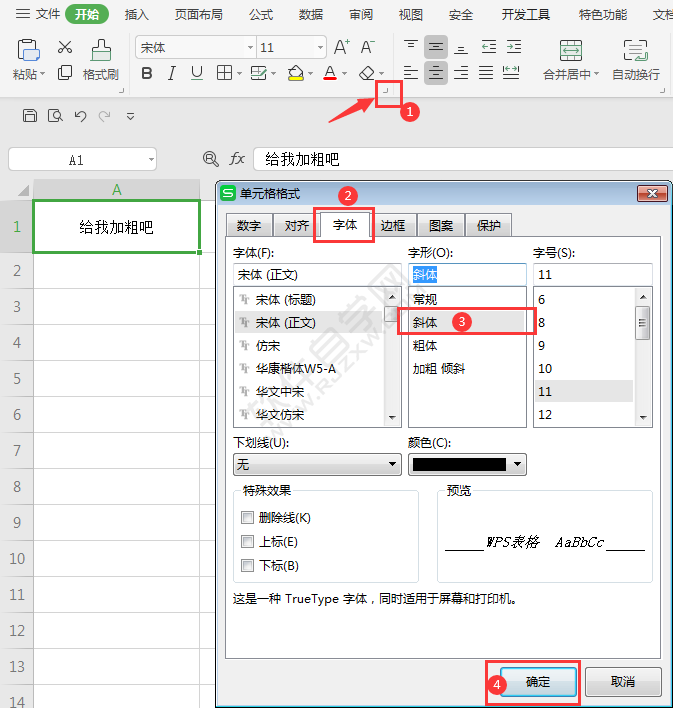This screenshot has width=673, height=708.
Task: Click the Clear format eraser icon
Action: pyautogui.click(x=367, y=73)
